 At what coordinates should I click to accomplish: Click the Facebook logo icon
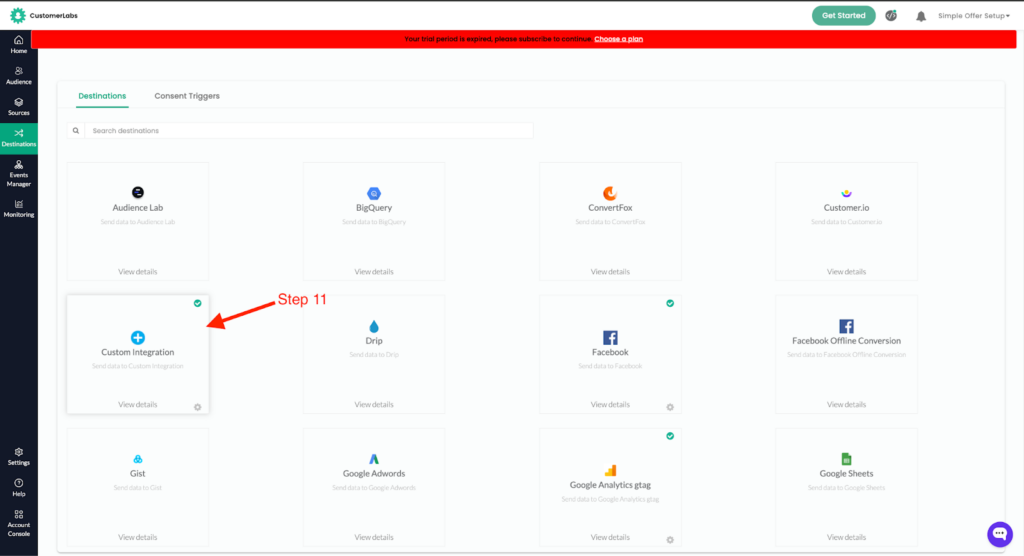(x=610, y=337)
